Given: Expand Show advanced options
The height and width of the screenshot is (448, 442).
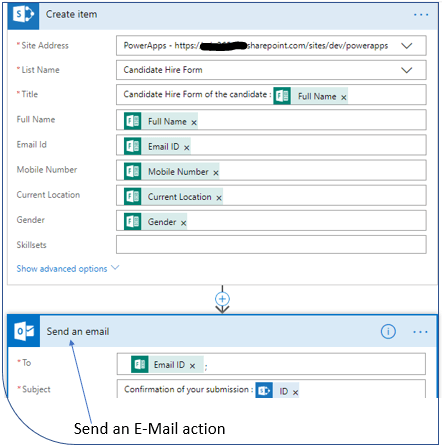Looking at the screenshot, I should pyautogui.click(x=68, y=268).
